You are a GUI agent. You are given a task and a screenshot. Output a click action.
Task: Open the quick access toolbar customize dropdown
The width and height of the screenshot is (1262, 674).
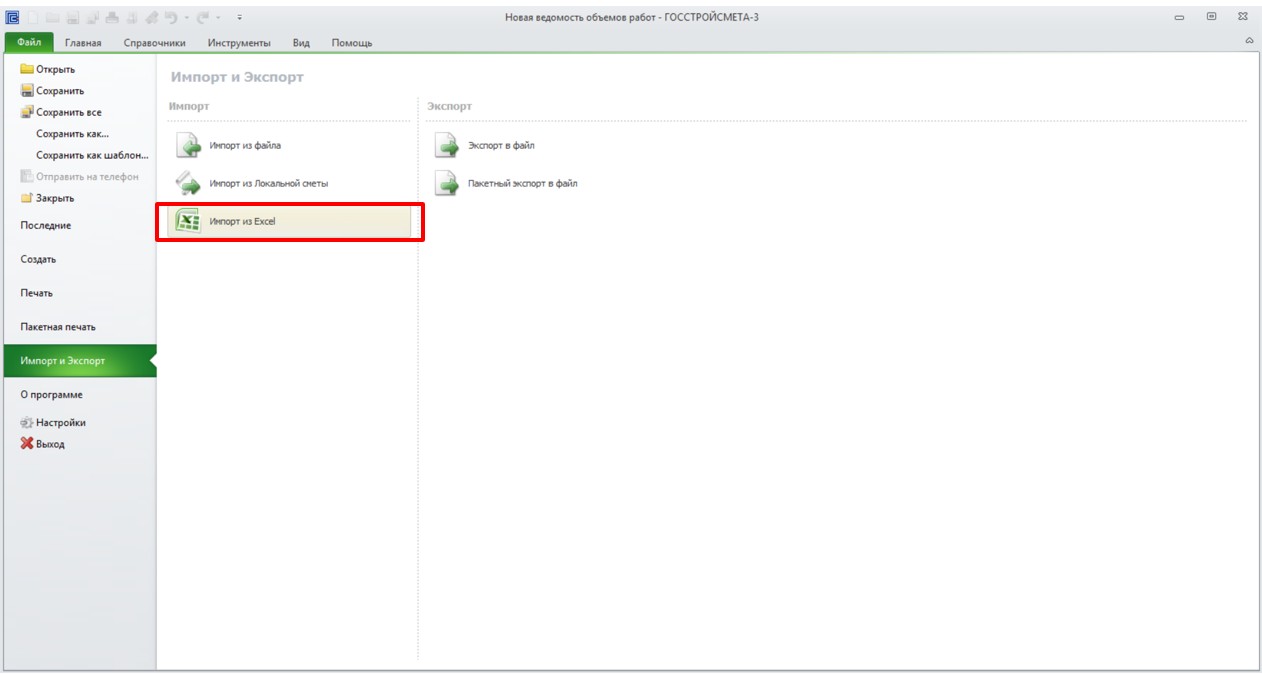pos(240,17)
